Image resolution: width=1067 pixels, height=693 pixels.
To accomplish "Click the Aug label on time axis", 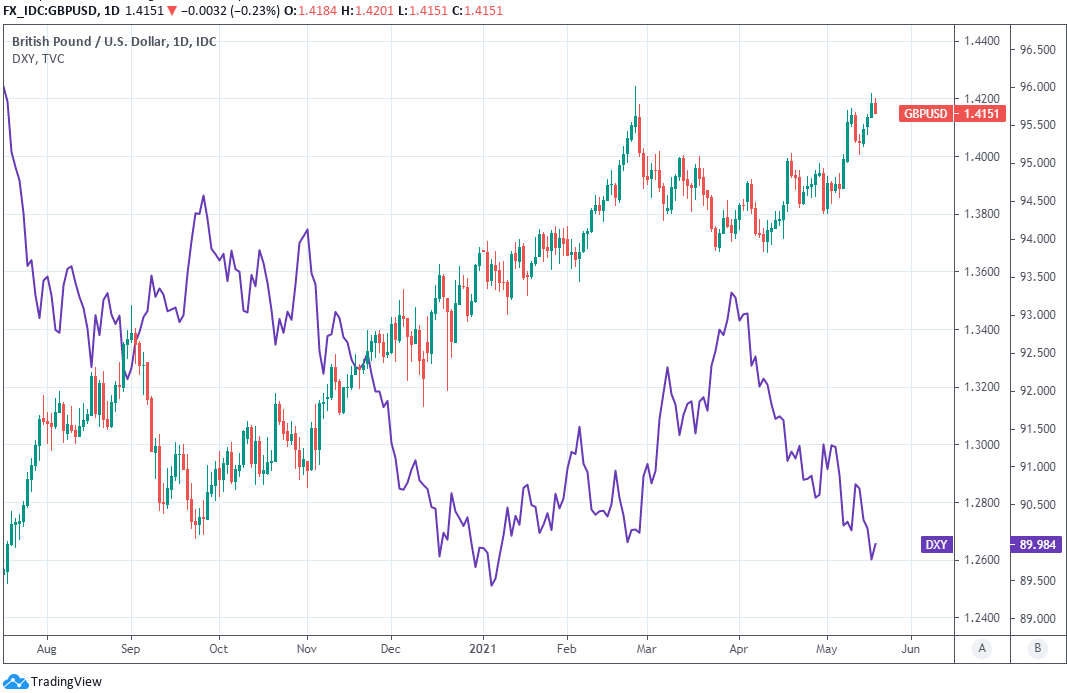I will [47, 648].
